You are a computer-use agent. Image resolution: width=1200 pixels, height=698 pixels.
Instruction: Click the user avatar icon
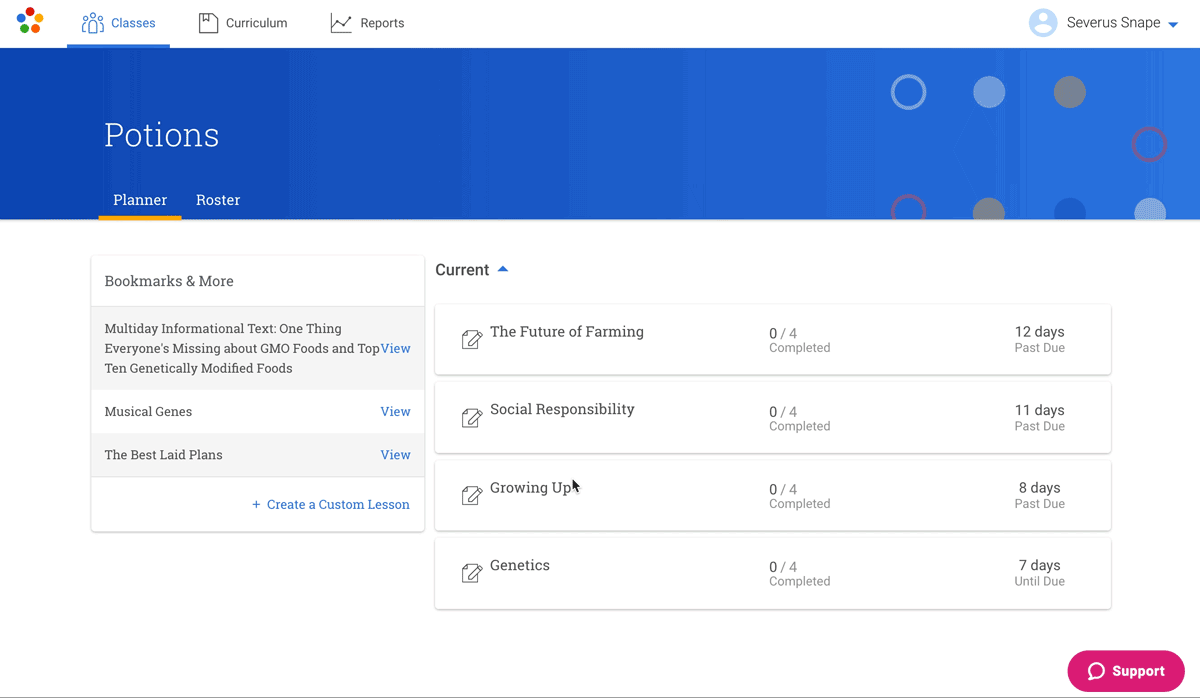tap(1043, 23)
